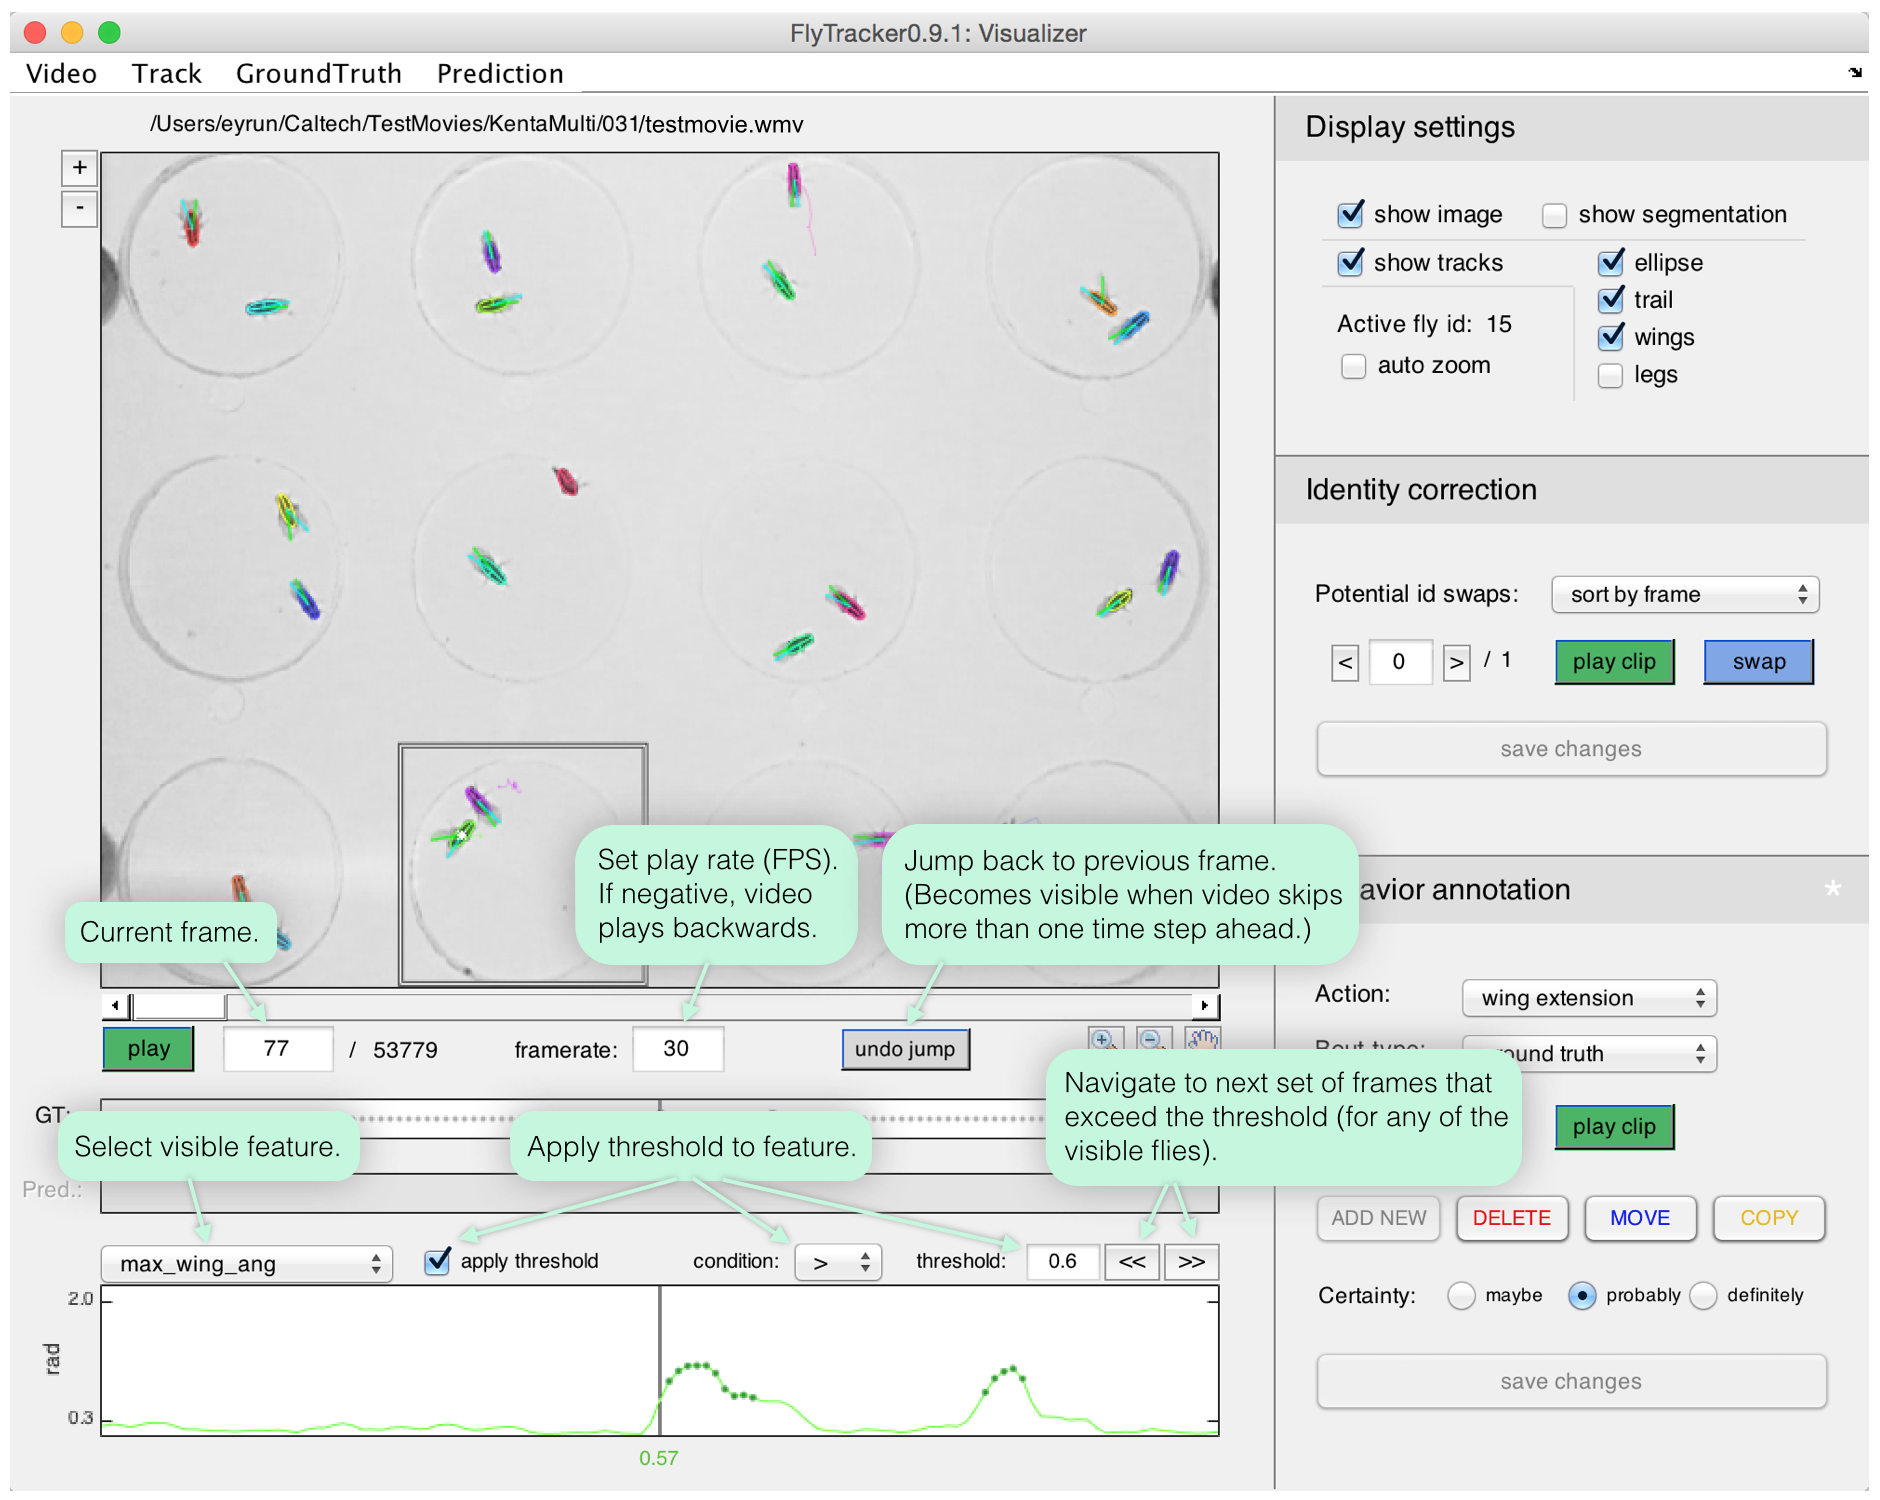Screen dimensions: 1880x1500
Task: Click the blue swap button
Action: (x=1758, y=662)
